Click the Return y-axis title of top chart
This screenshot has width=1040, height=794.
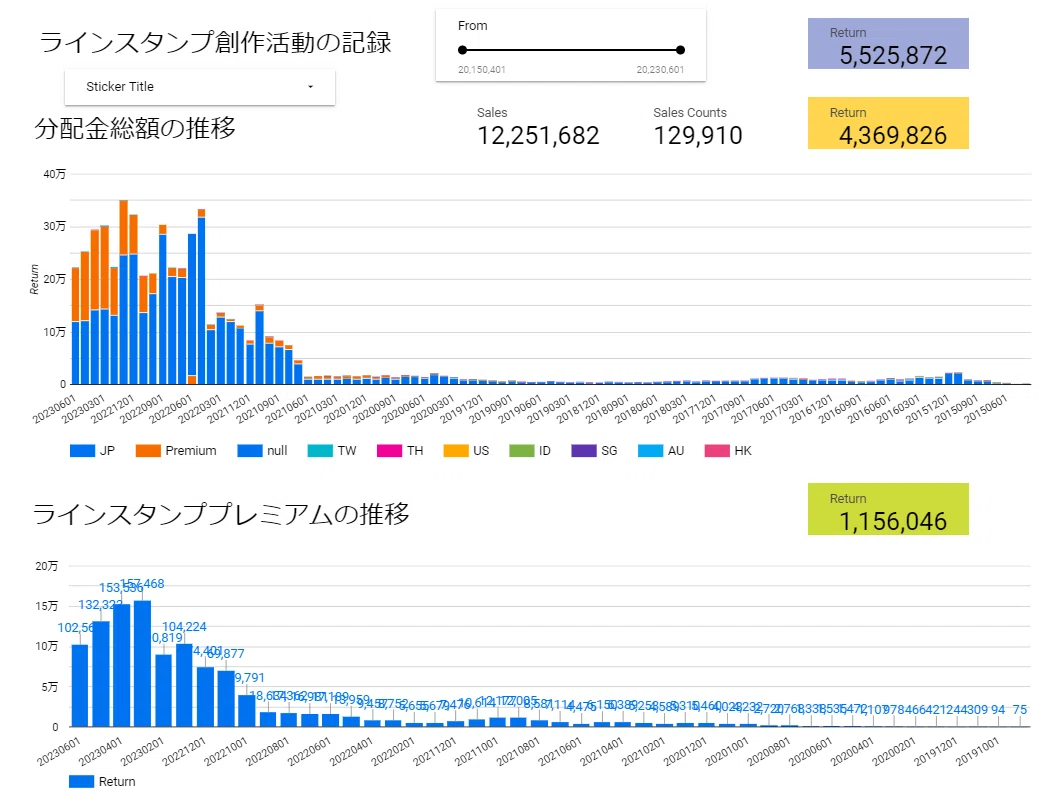pos(34,279)
